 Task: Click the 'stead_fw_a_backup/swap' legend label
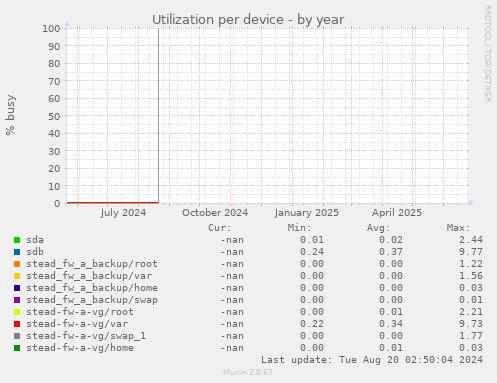click(x=92, y=300)
